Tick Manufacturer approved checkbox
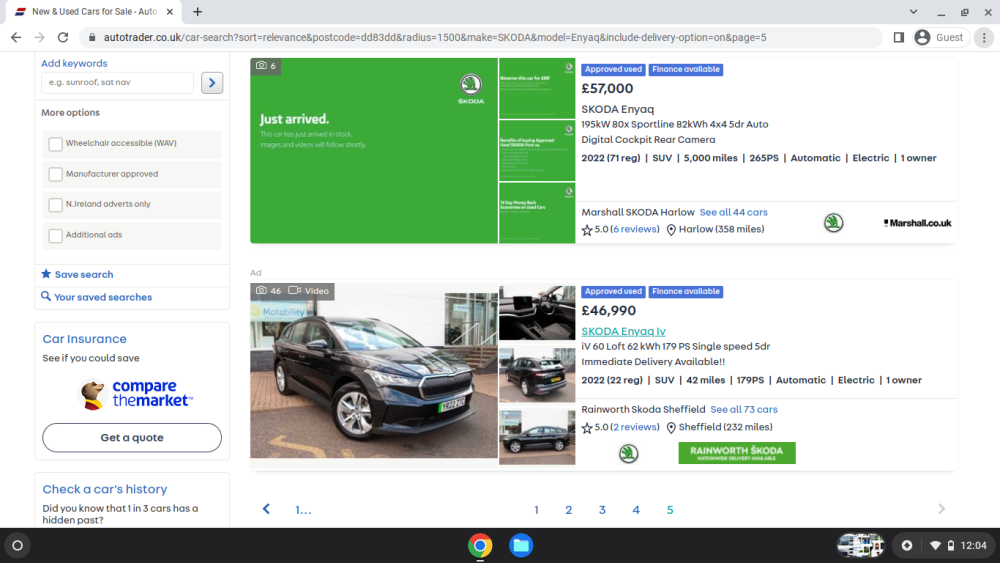Screen dimensions: 1000x563 (55, 174)
